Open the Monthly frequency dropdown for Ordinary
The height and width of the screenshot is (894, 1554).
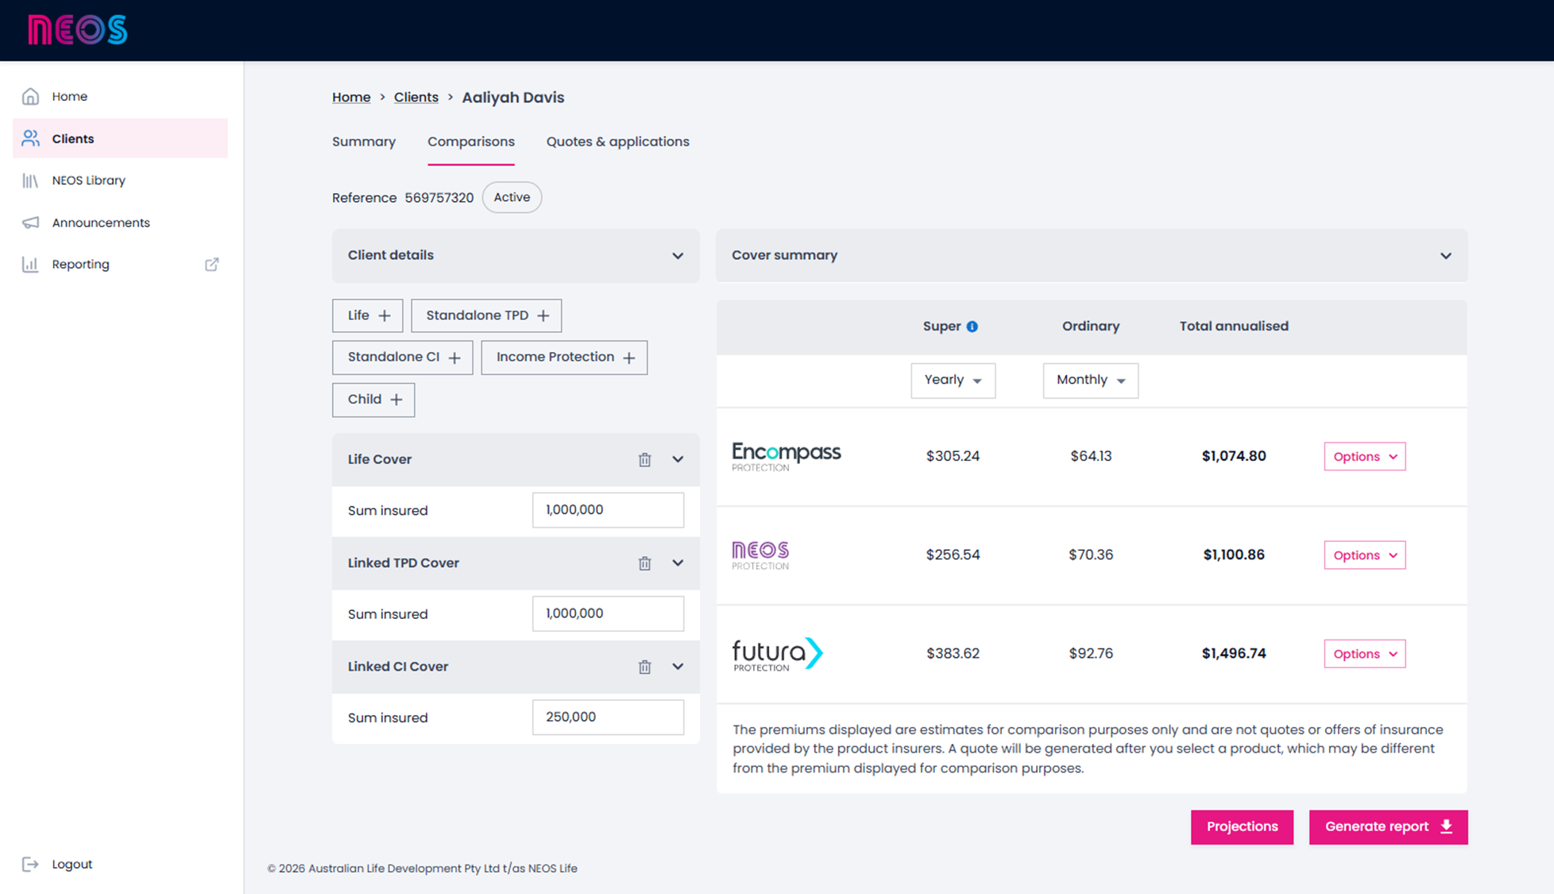click(1090, 380)
